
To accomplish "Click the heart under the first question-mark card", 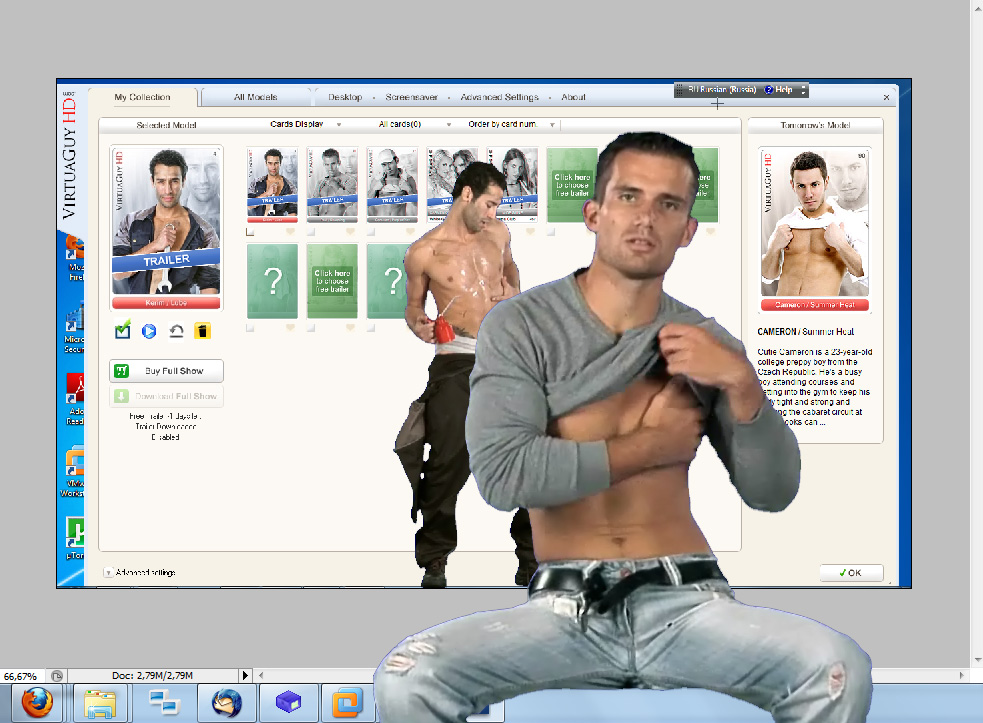I will (290, 327).
